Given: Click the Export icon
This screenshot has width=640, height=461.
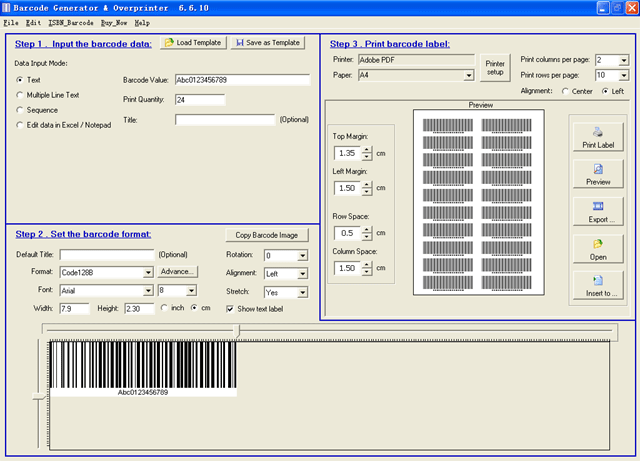Looking at the screenshot, I should pyautogui.click(x=598, y=206).
